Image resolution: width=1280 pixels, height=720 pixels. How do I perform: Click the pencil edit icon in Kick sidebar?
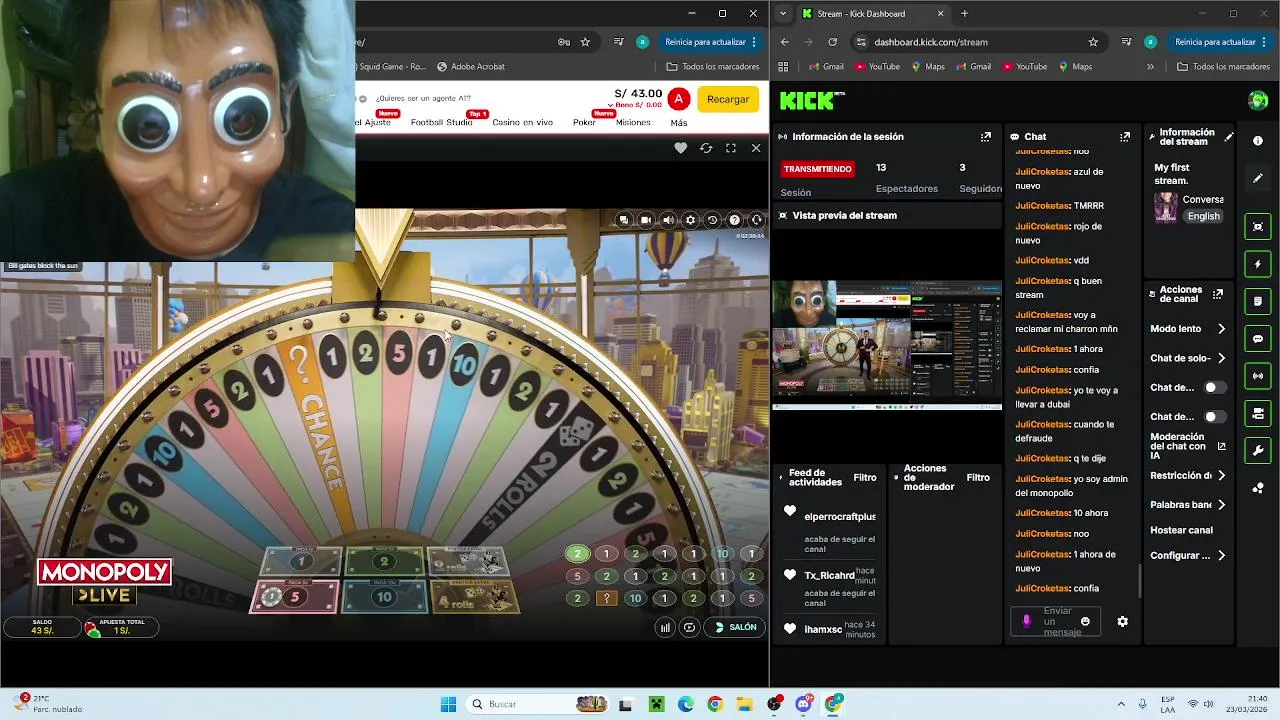click(1258, 178)
